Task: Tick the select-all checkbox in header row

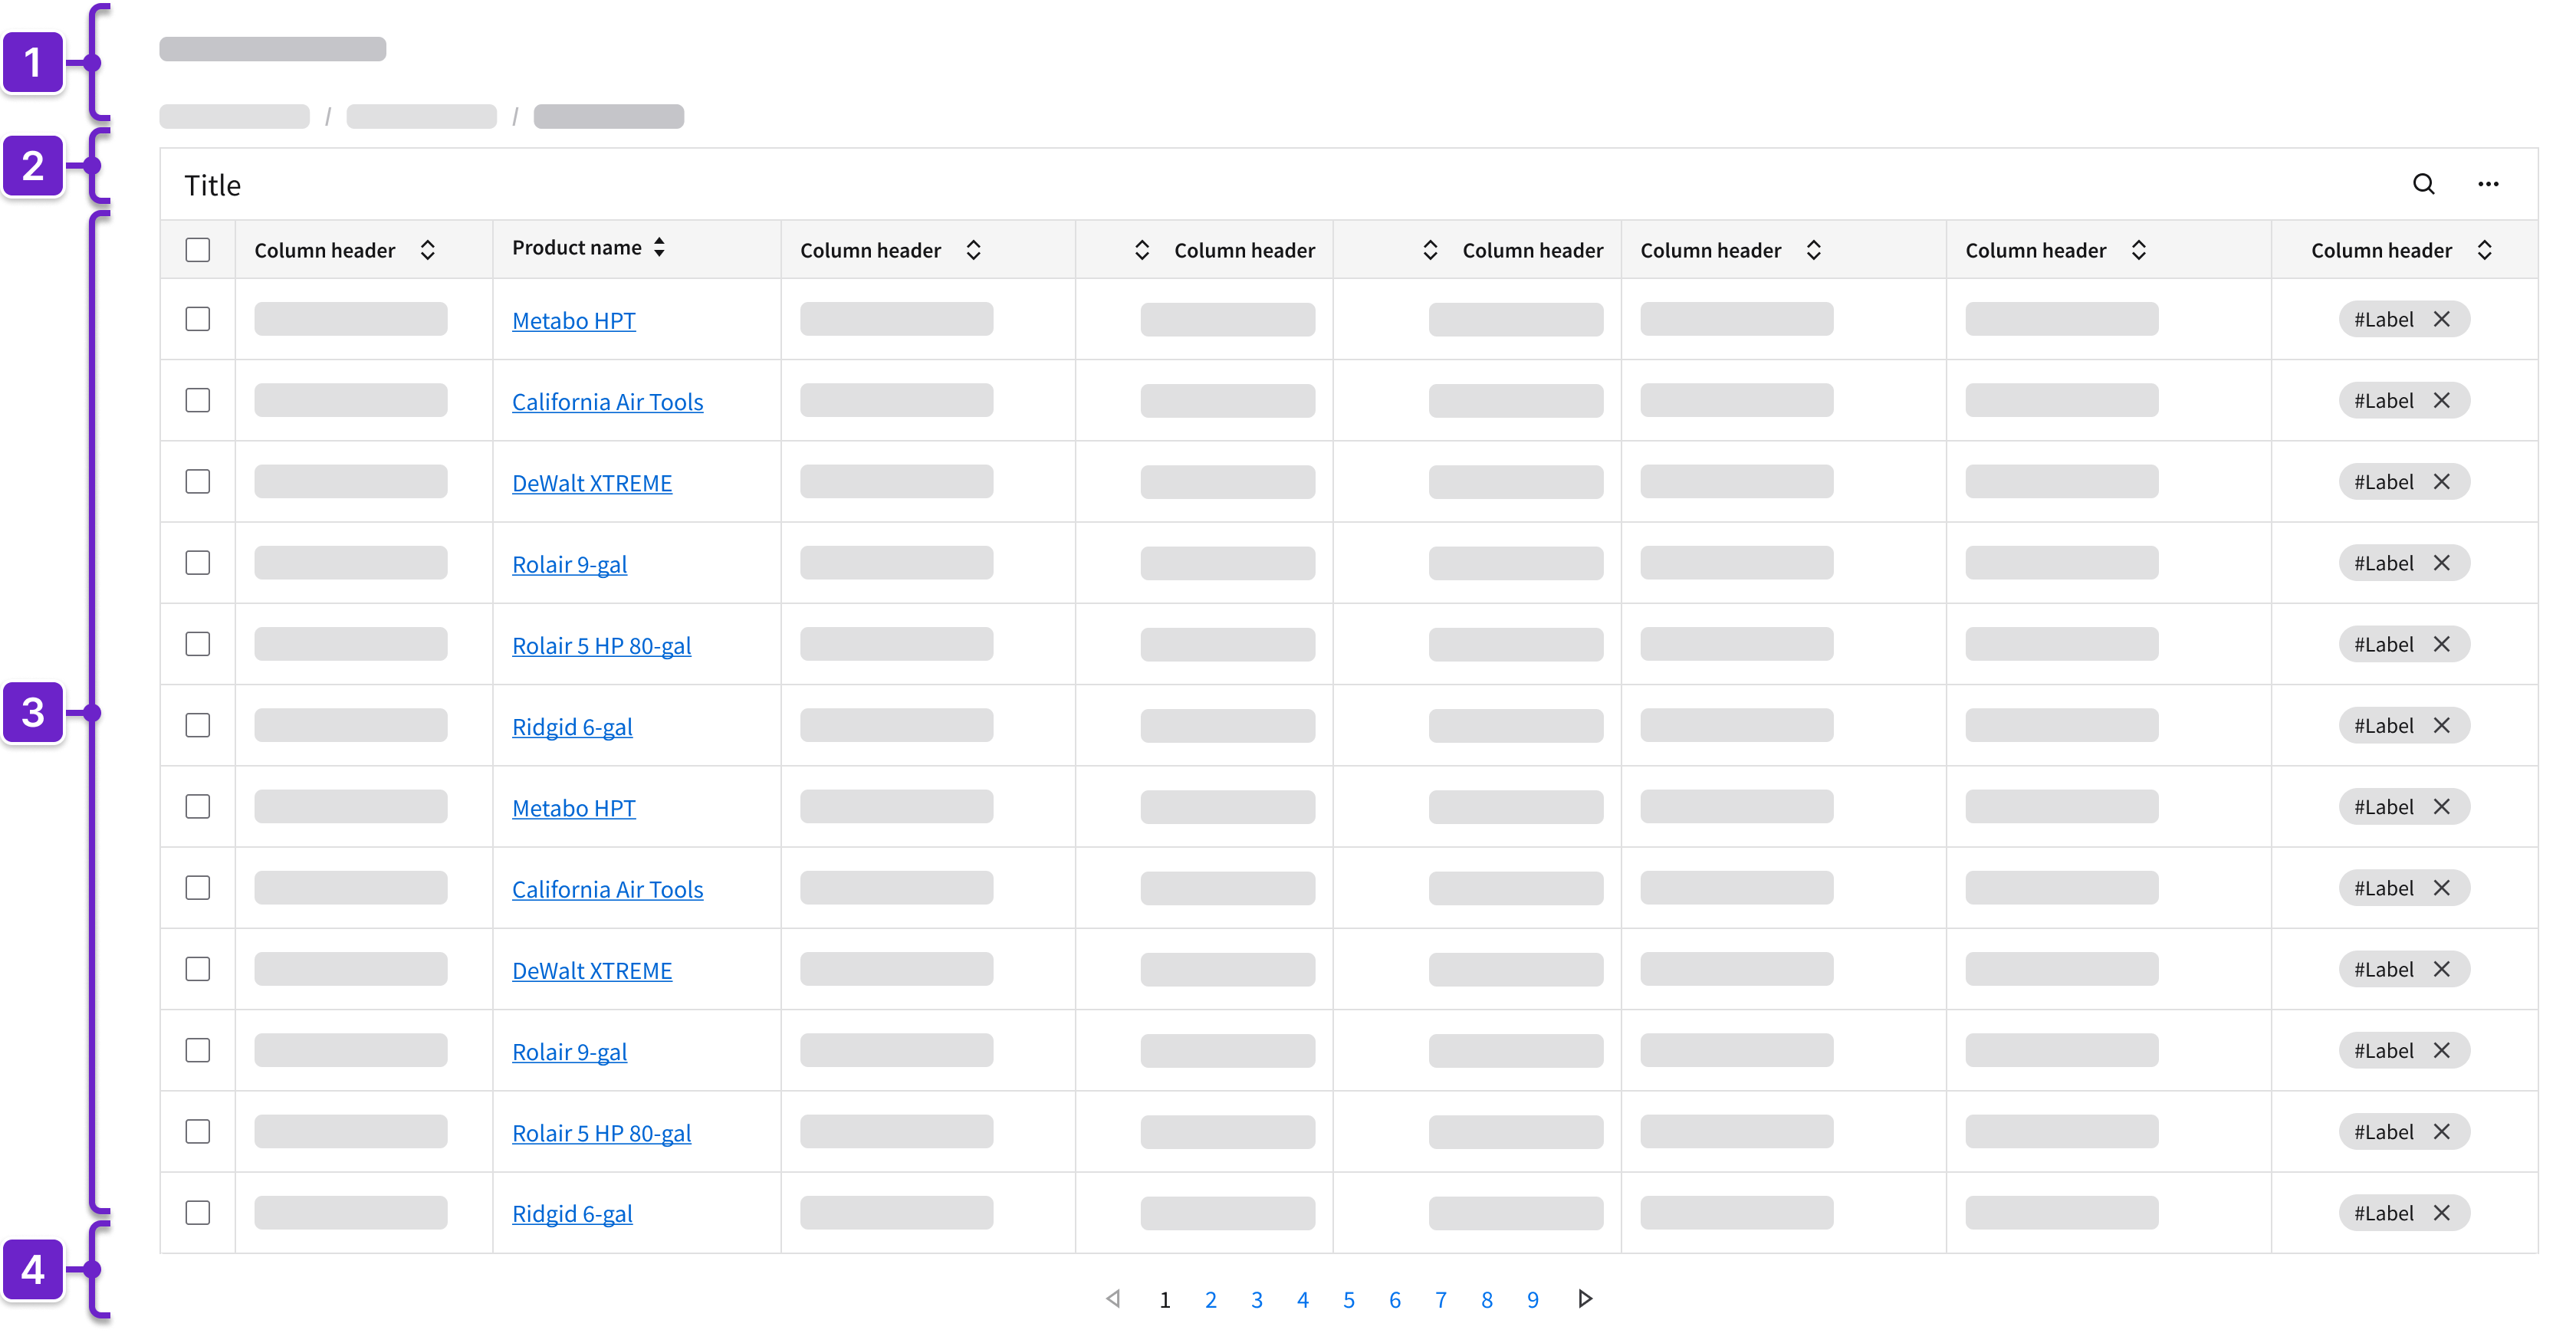Action: [198, 250]
